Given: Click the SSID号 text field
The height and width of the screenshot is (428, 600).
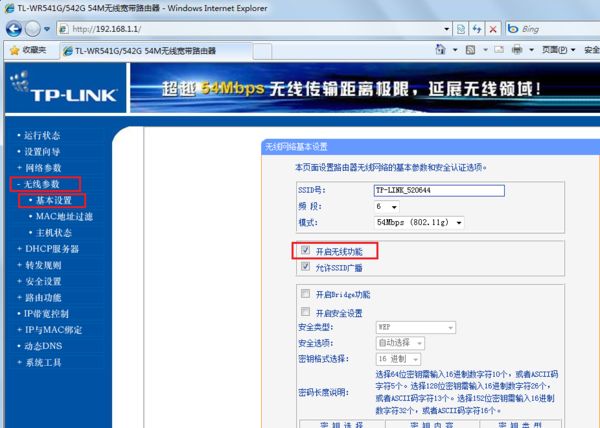Looking at the screenshot, I should pos(439,190).
